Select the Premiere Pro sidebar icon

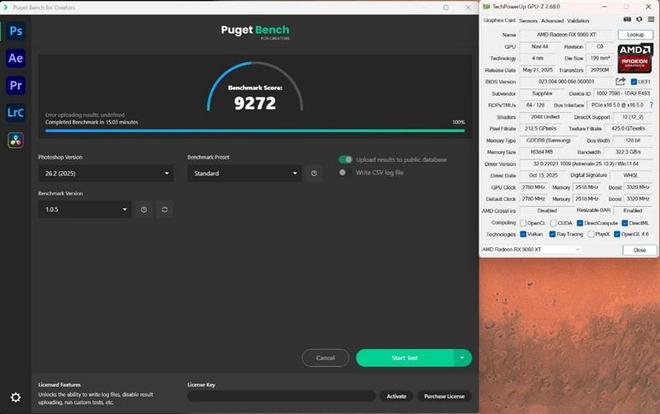click(15, 85)
